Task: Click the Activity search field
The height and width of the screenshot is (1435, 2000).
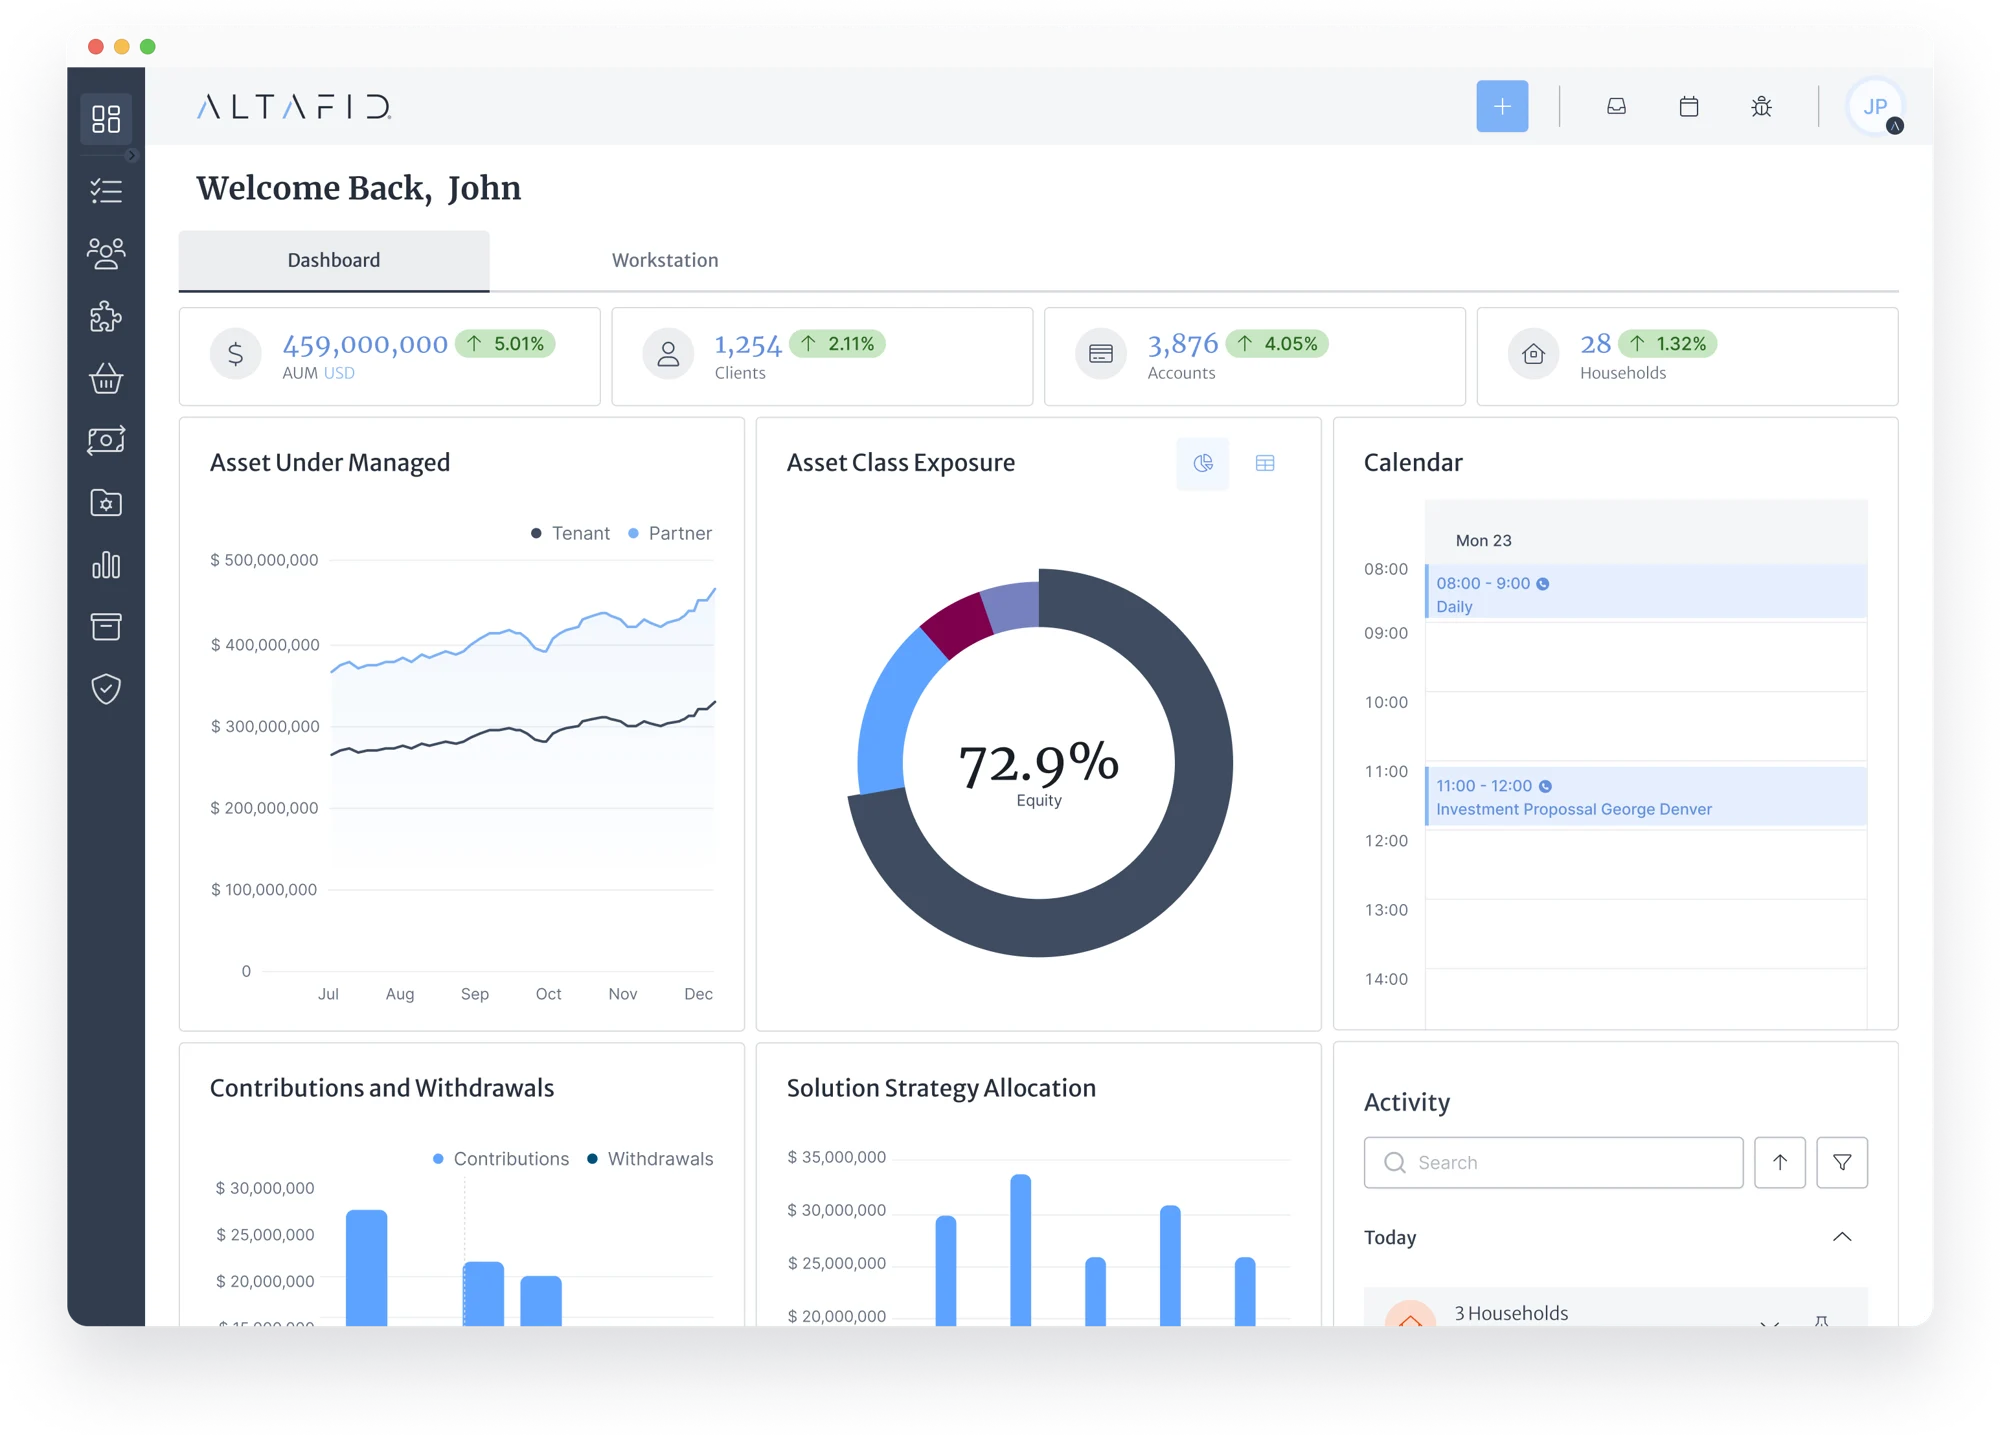Action: (1553, 1162)
